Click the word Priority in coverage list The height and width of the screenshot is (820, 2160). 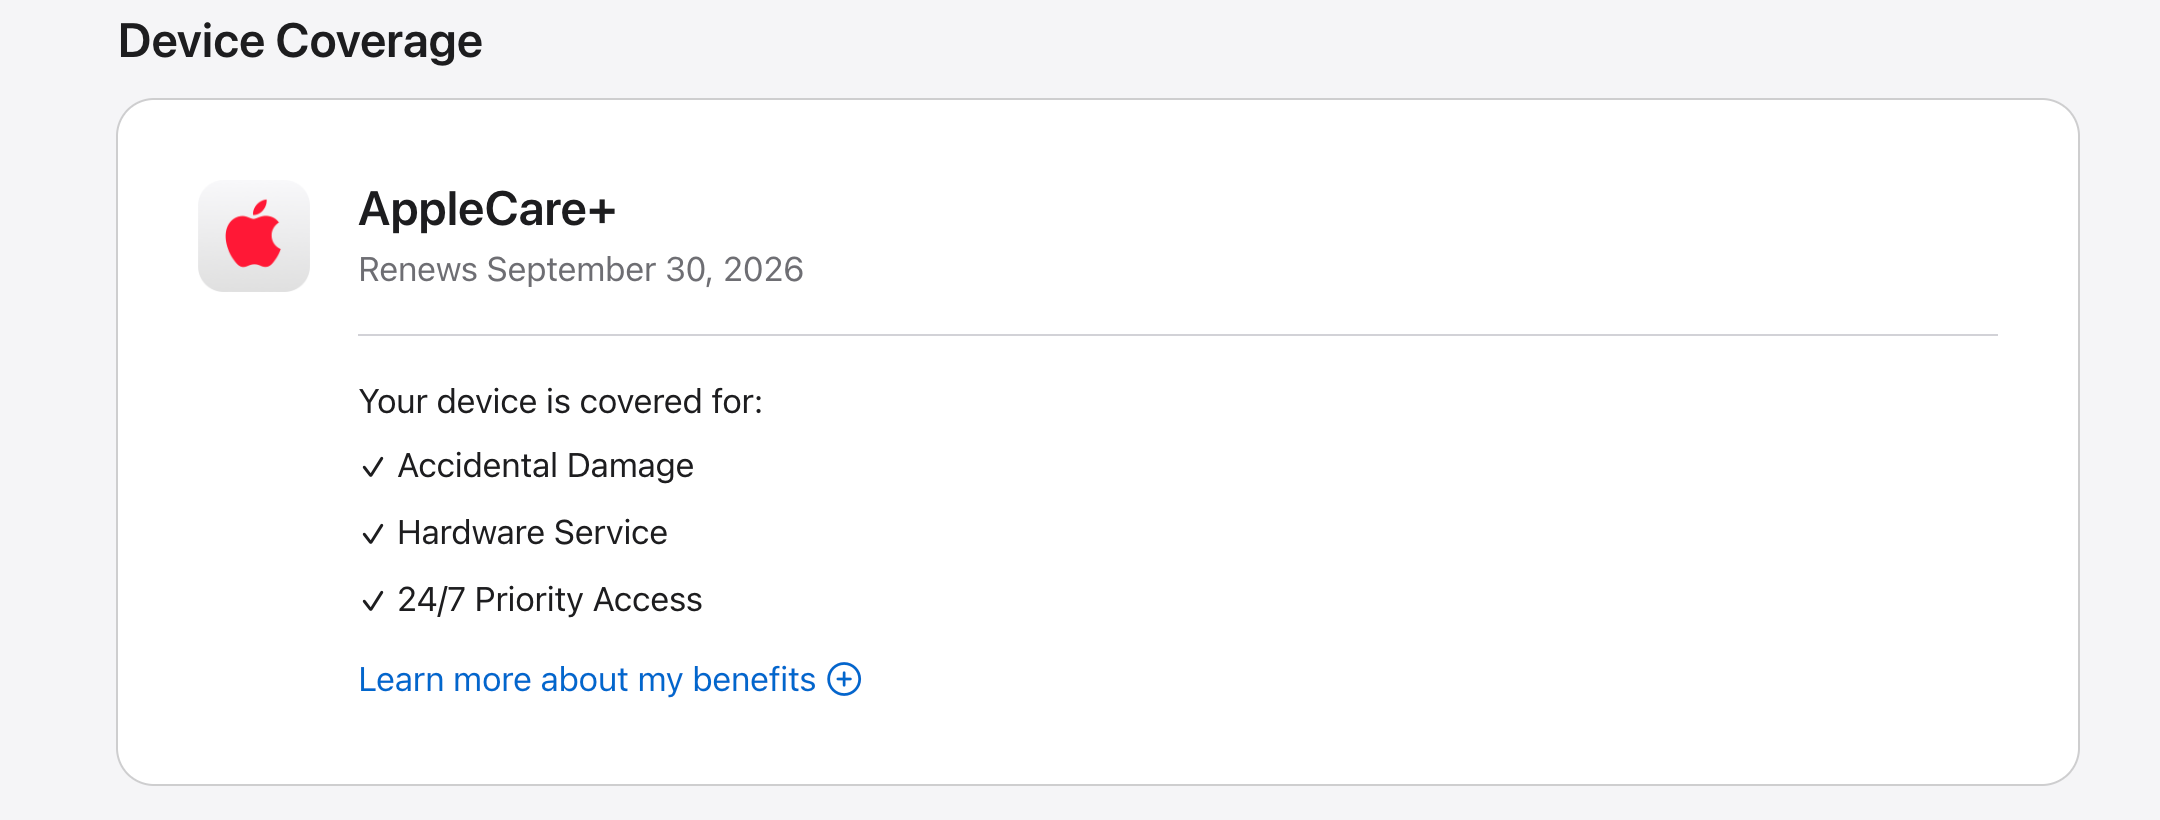[529, 600]
